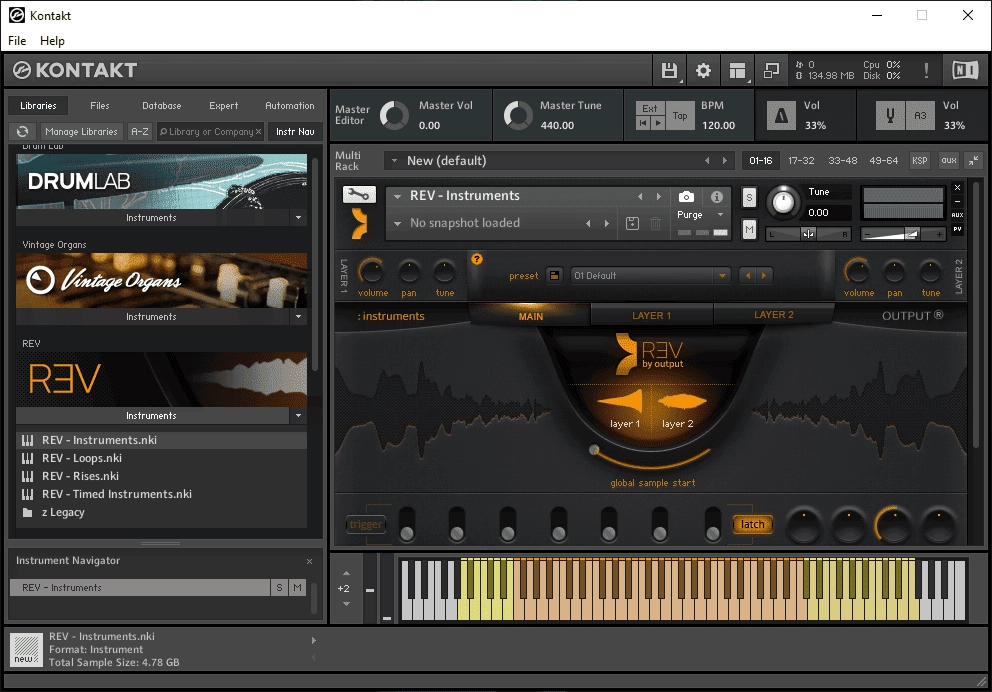The width and height of the screenshot is (992, 692).
Task: Select the layer 1 reversed waveform icon
Action: [x=621, y=402]
